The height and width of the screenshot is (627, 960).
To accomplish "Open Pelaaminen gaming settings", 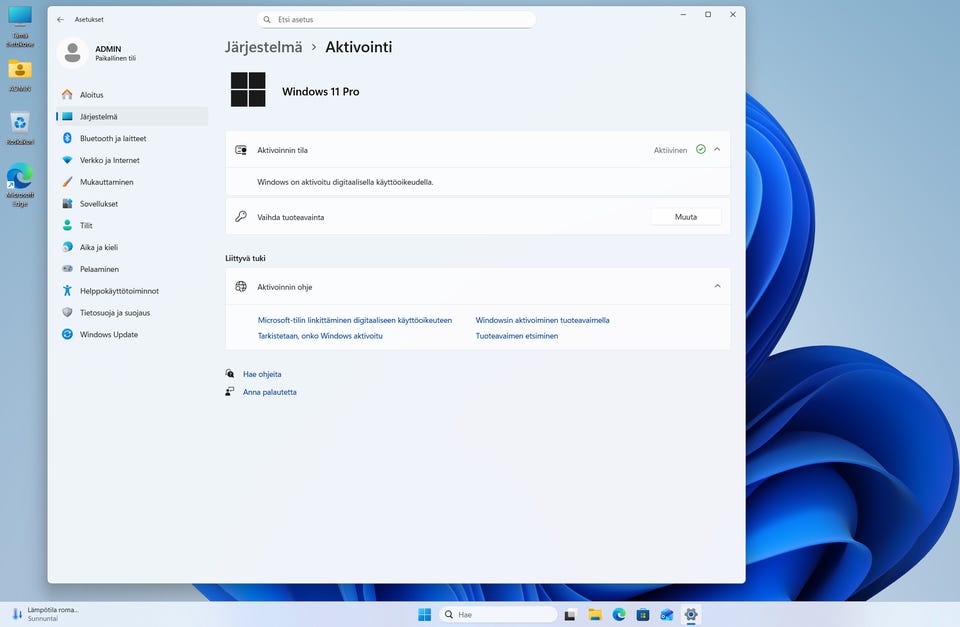I will (x=132, y=269).
